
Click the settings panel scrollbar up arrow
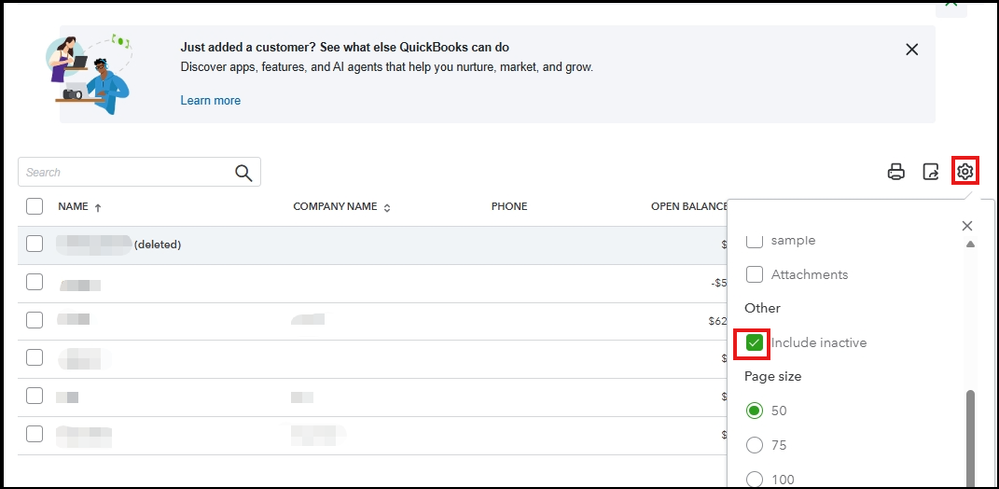[x=969, y=244]
